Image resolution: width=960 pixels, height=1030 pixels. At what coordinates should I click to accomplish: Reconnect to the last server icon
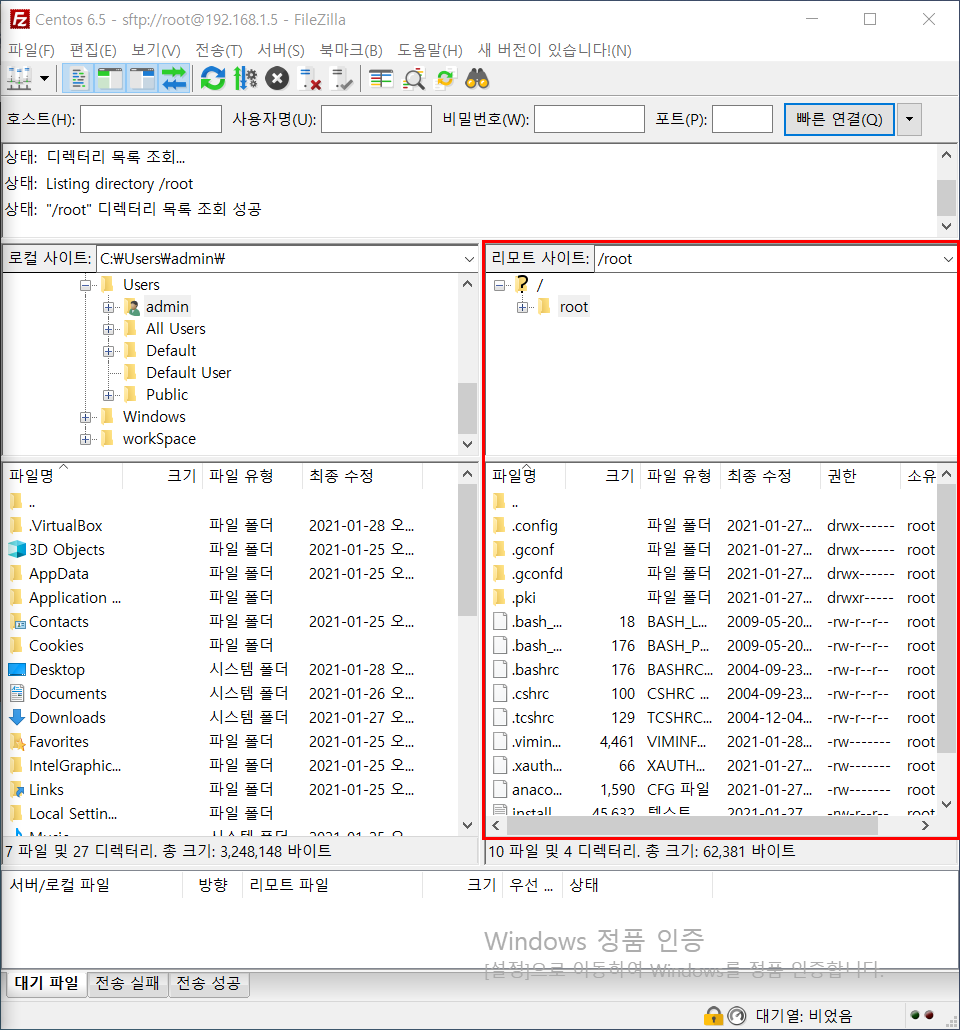[342, 79]
